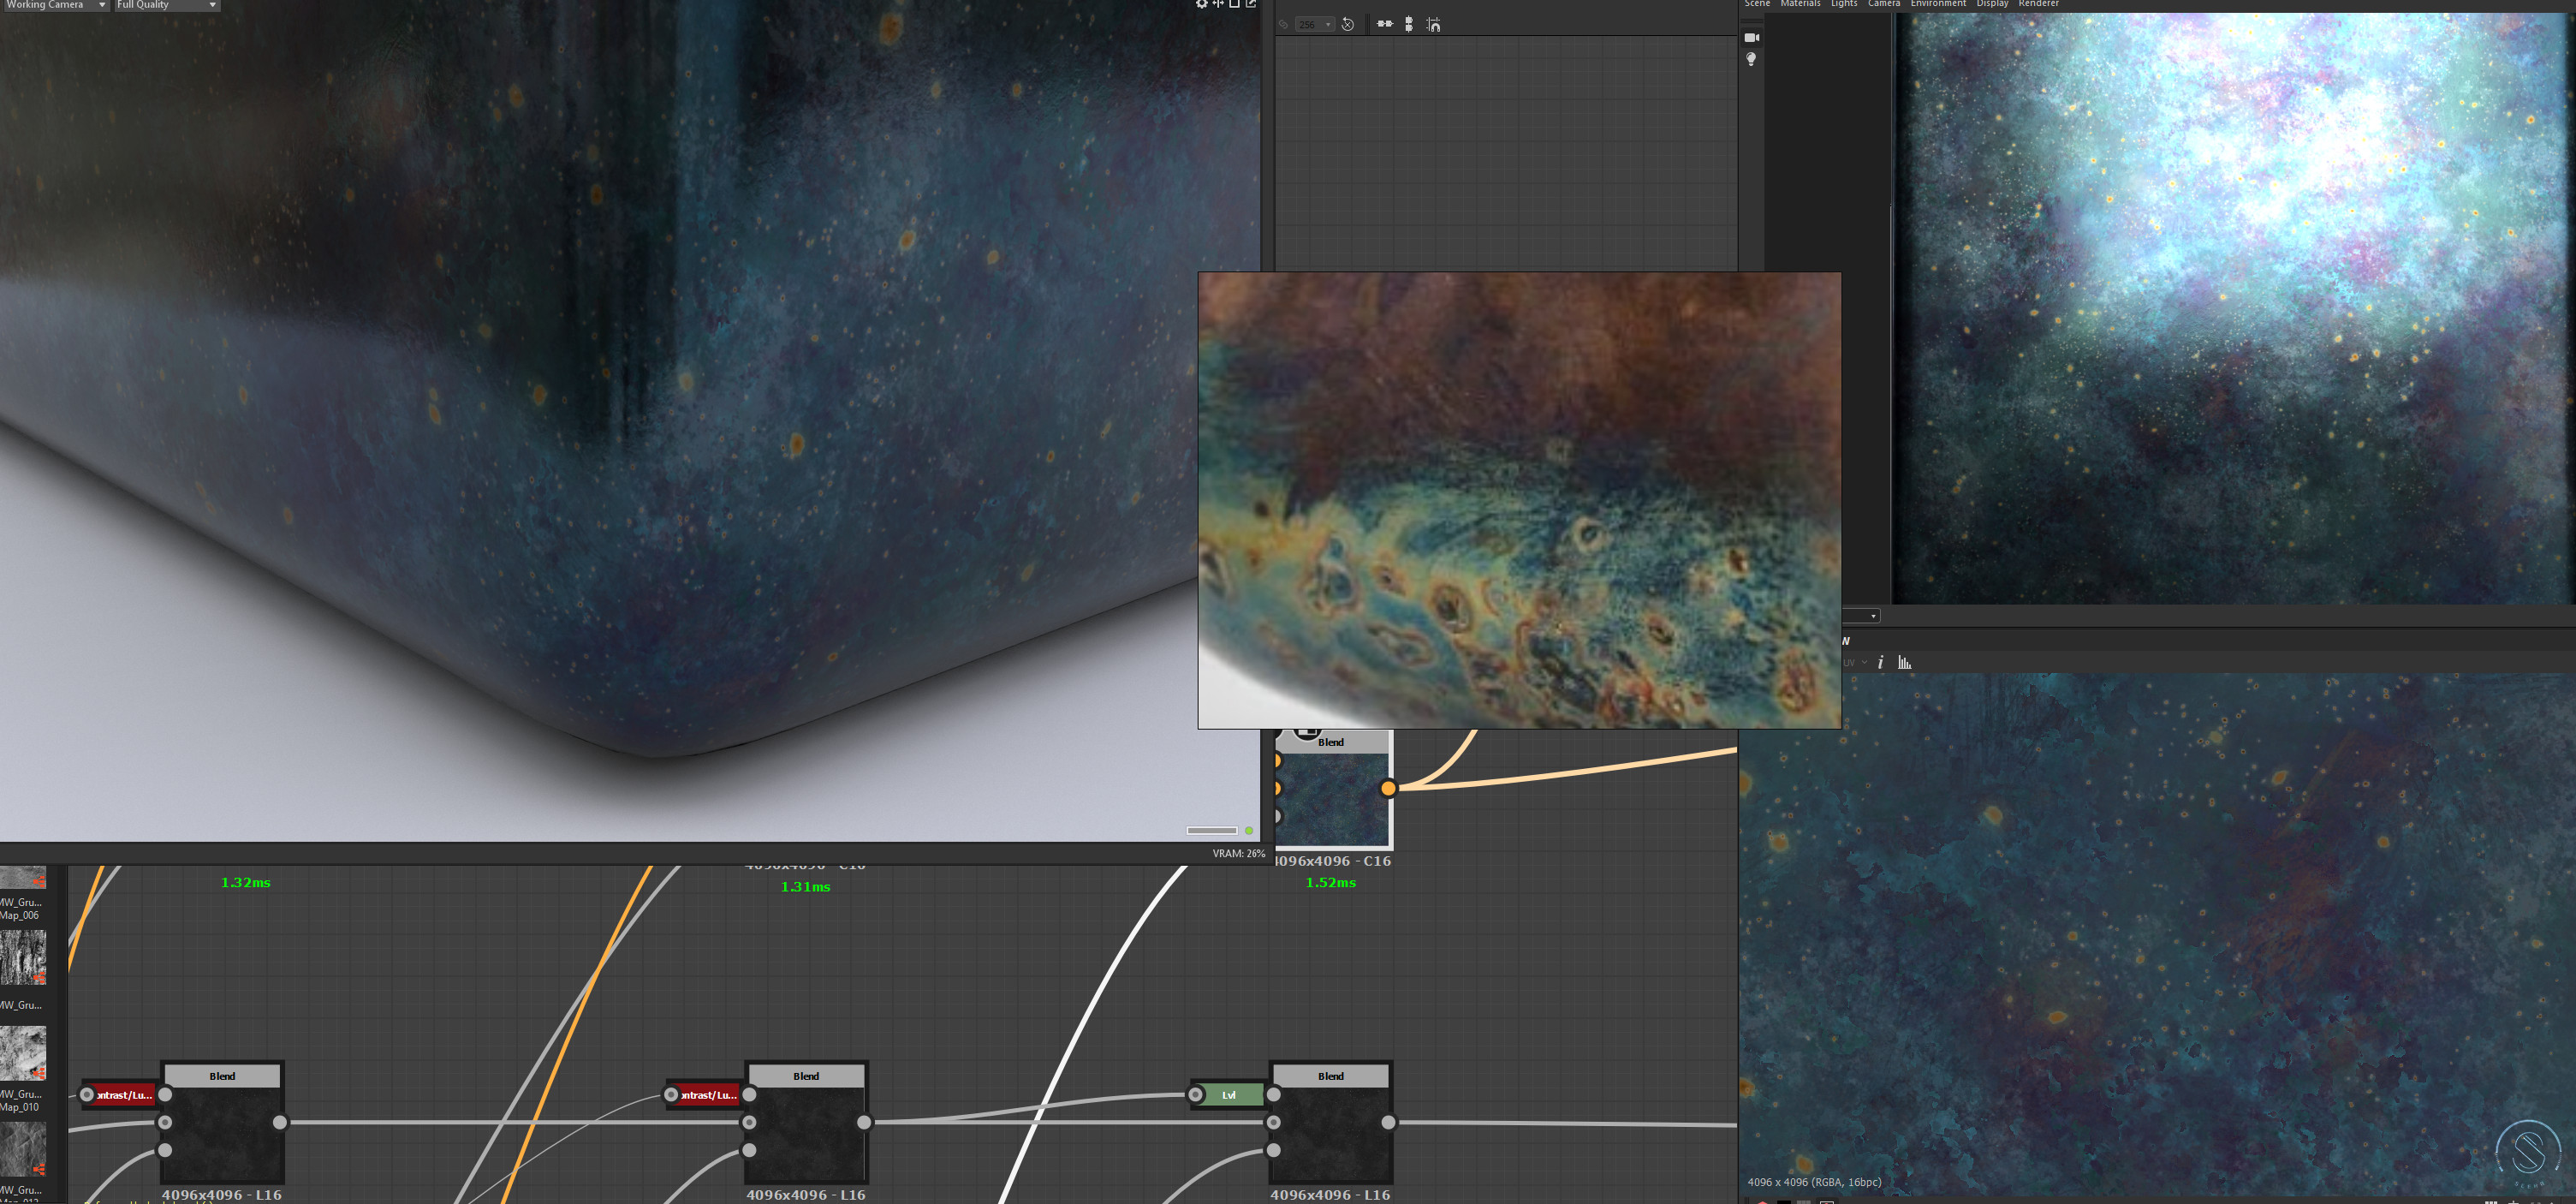This screenshot has width=2576, height=1204.
Task: Open the Renderer menu
Action: (x=2038, y=4)
